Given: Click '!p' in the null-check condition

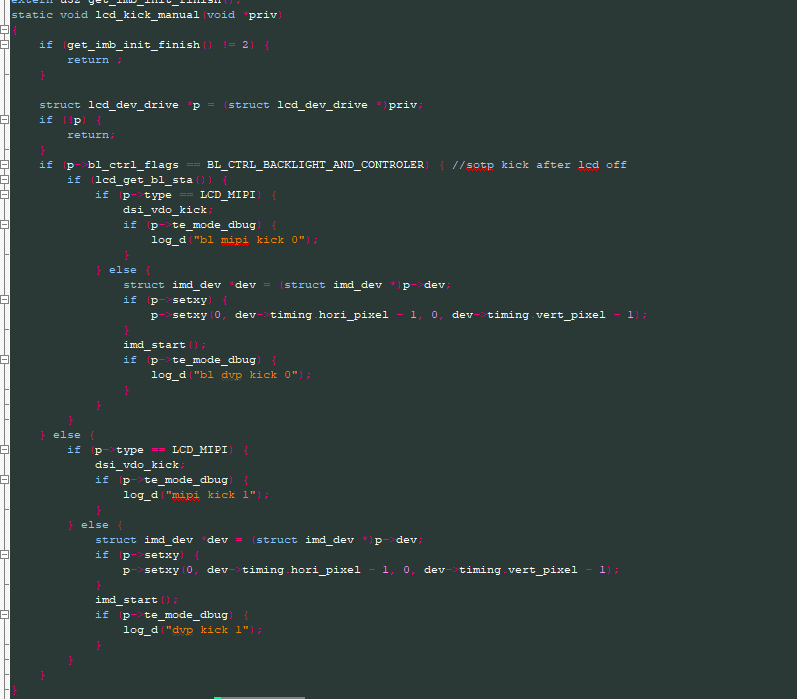Looking at the screenshot, I should [x=74, y=120].
